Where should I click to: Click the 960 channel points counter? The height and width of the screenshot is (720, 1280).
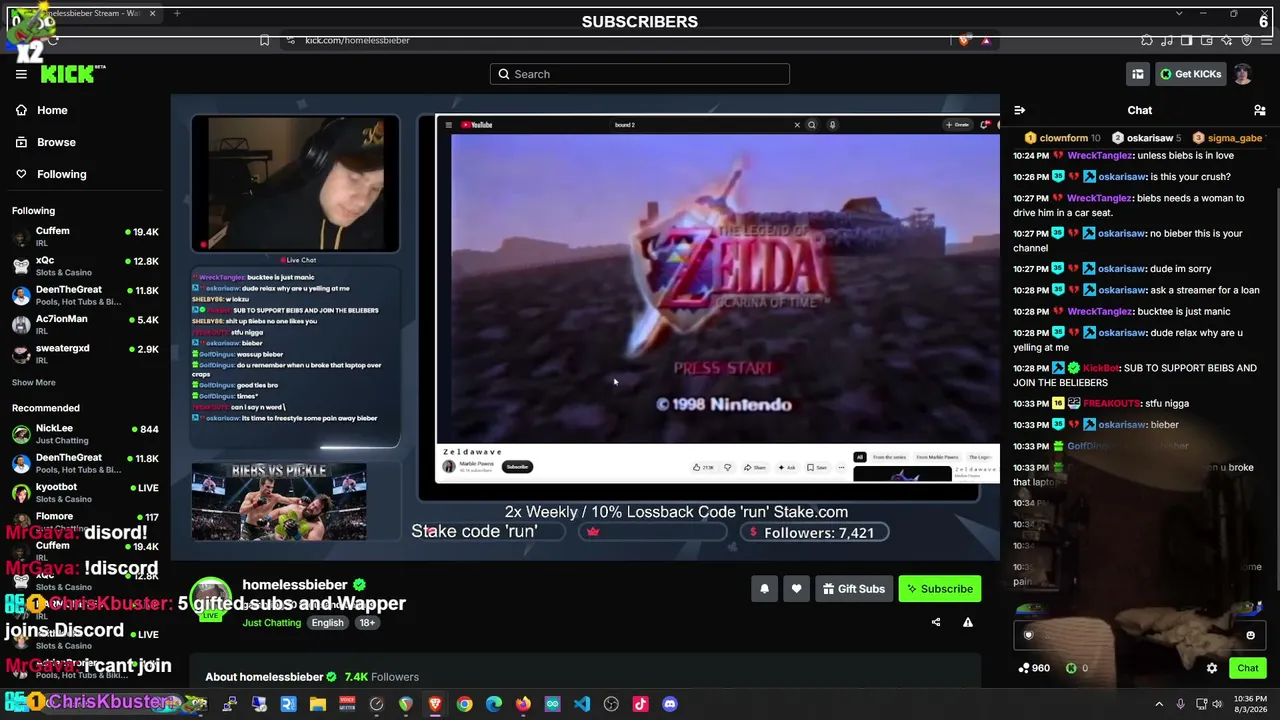click(x=1034, y=668)
